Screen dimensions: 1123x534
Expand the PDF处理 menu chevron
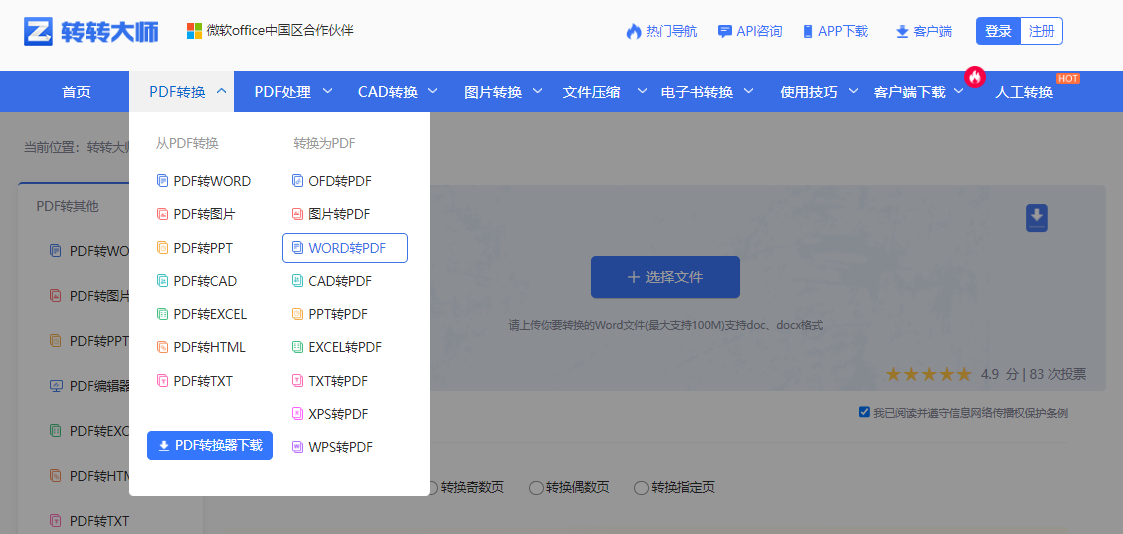tap(327, 91)
